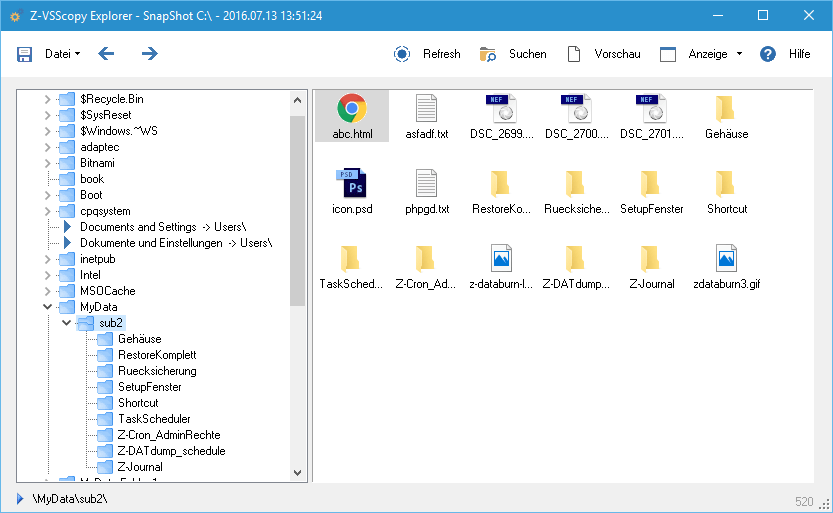The height and width of the screenshot is (513, 833).
Task: Select the DSC_2701 NEF image file
Action: click(x=651, y=116)
